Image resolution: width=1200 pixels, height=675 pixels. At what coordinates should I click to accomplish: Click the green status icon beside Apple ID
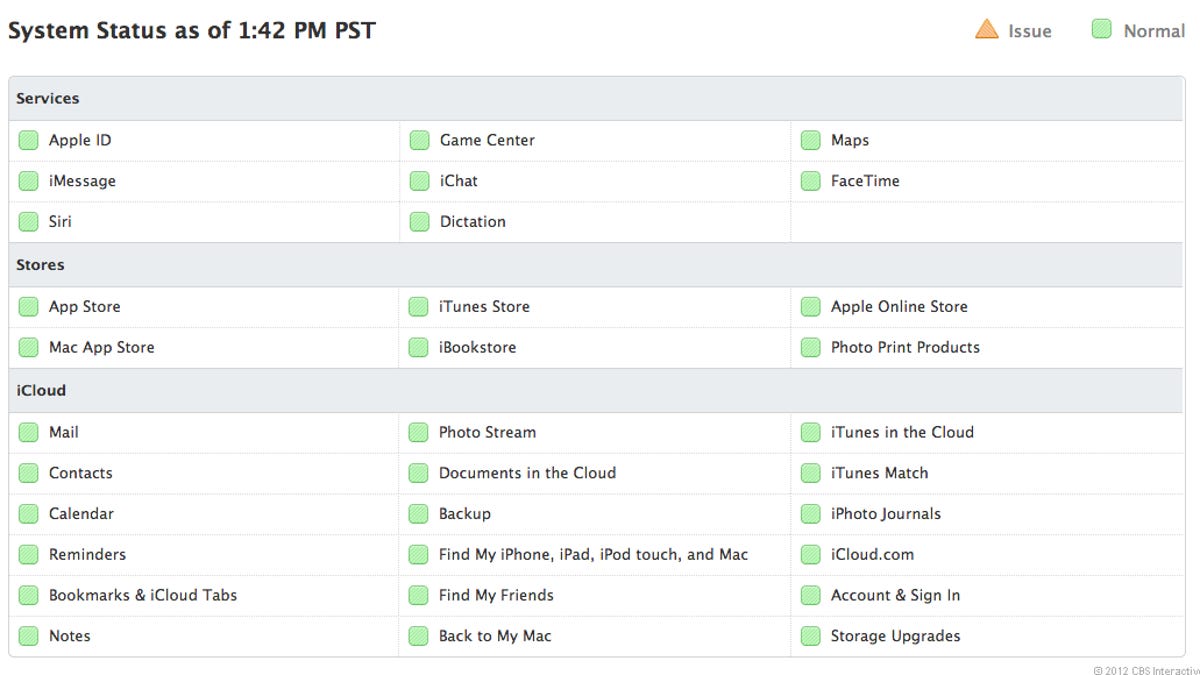coord(28,141)
